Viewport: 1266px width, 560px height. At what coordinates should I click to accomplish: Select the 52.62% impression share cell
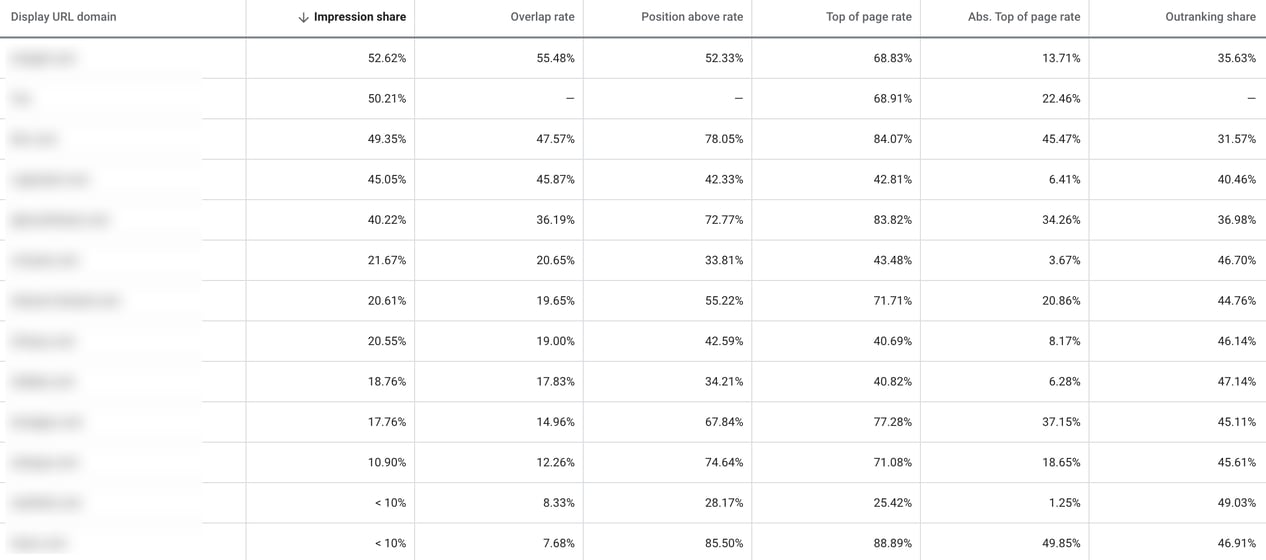(387, 58)
